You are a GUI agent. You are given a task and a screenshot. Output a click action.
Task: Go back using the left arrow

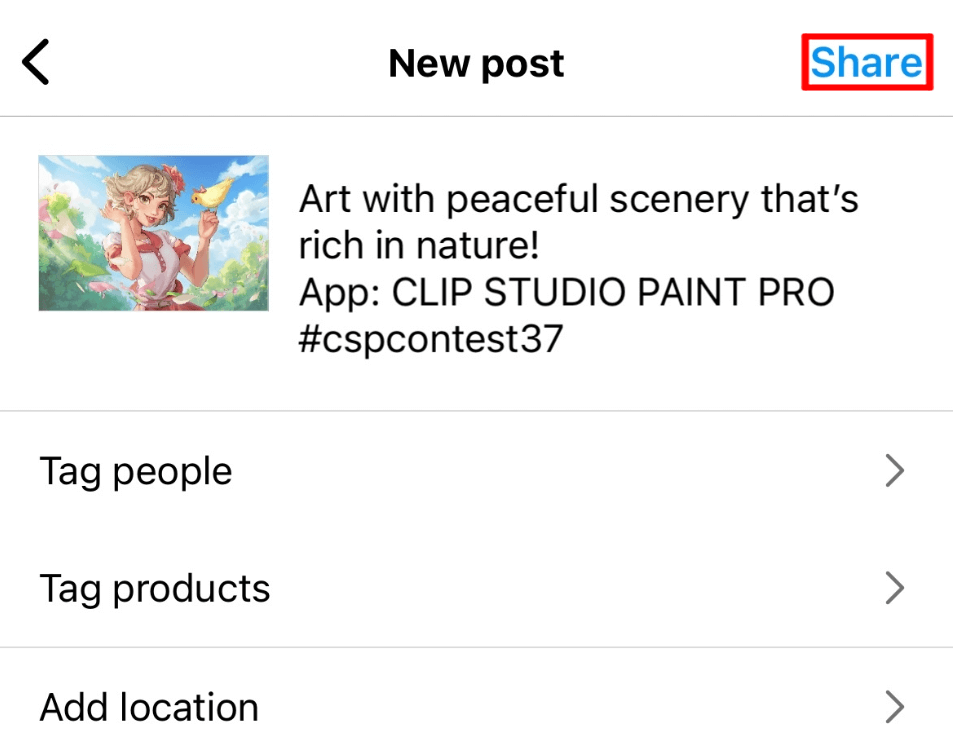coord(35,63)
